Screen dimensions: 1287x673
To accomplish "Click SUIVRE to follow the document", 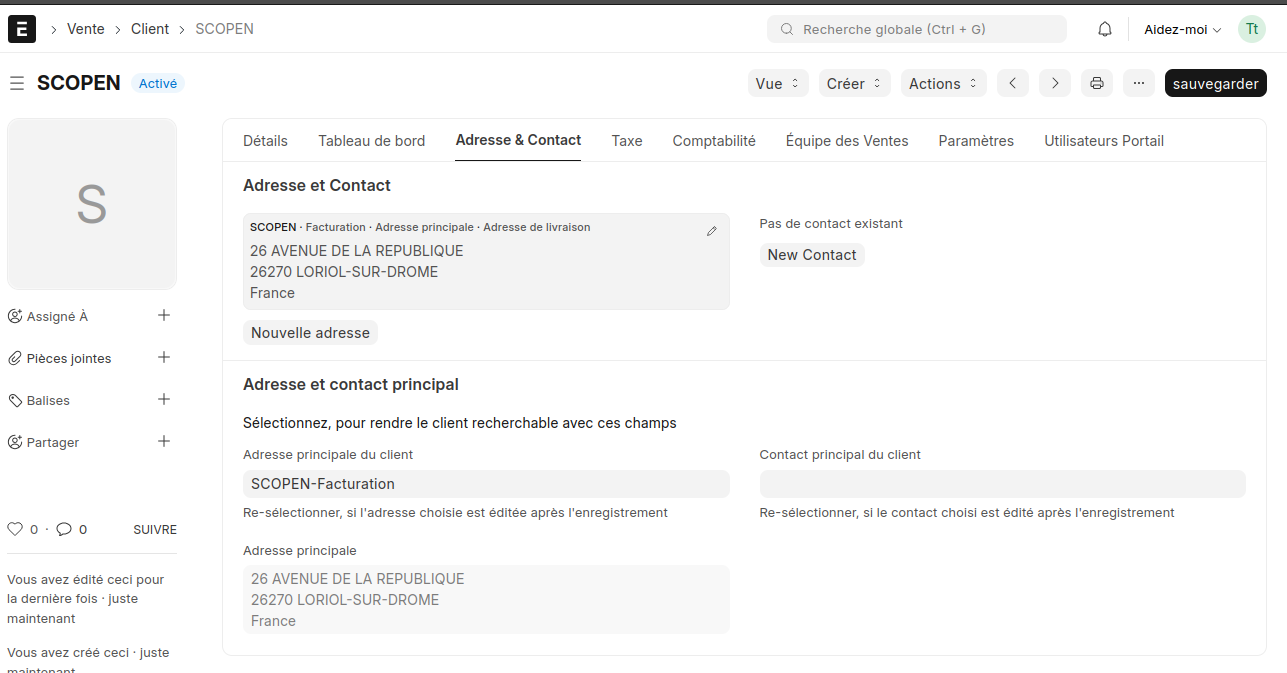I will pyautogui.click(x=155, y=530).
